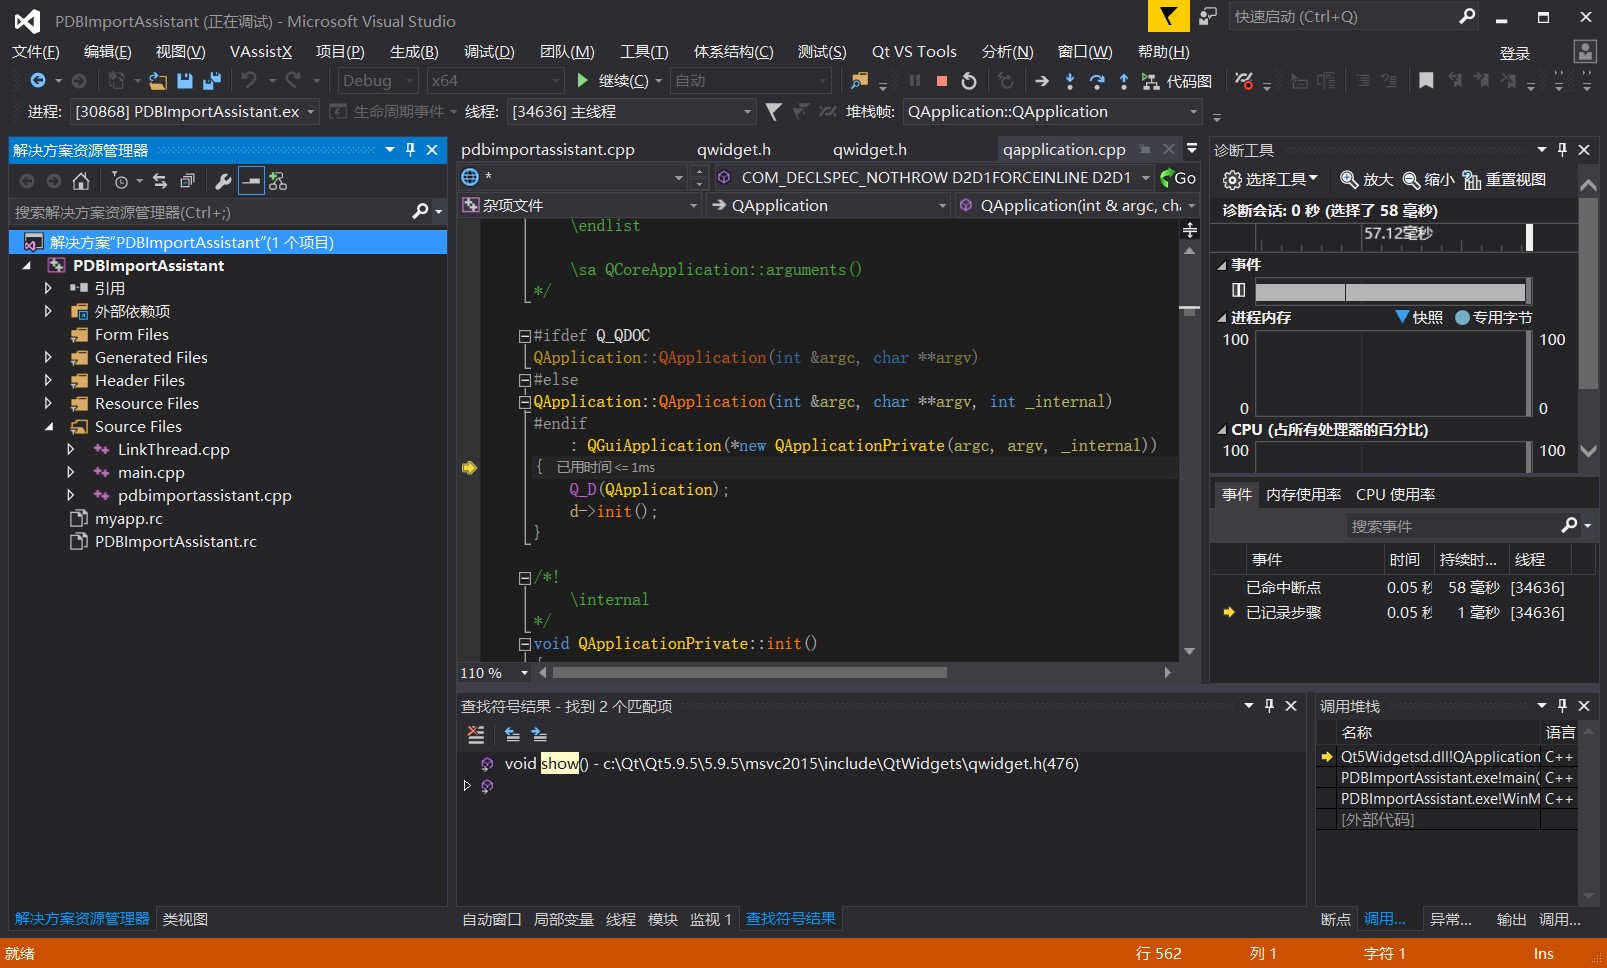Open Properties wrench icon in Solution Explorer
This screenshot has height=968, width=1607.
click(223, 181)
